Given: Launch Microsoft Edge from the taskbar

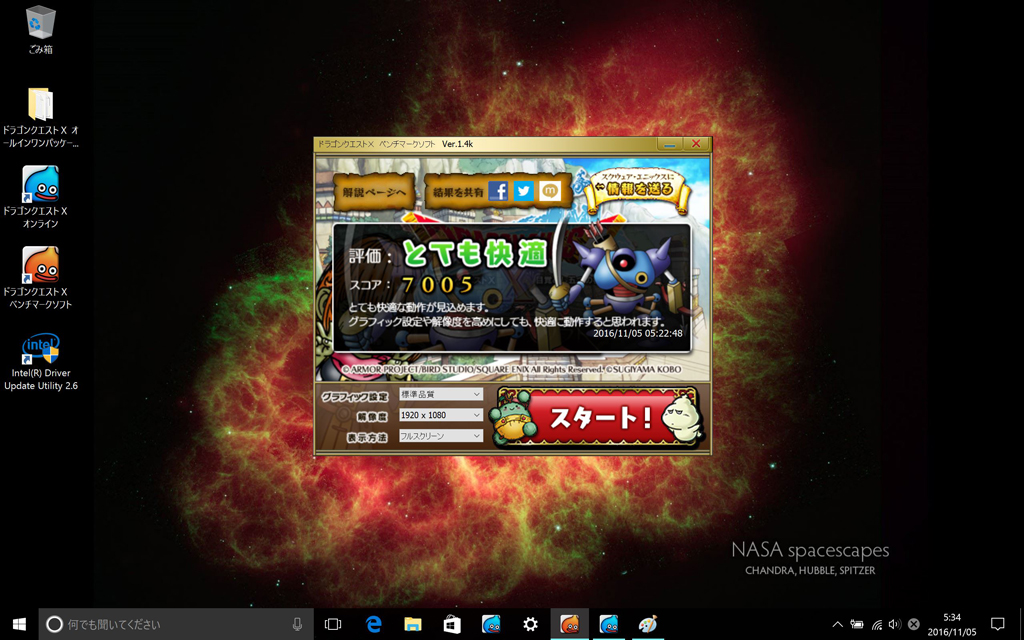Looking at the screenshot, I should click(374, 624).
